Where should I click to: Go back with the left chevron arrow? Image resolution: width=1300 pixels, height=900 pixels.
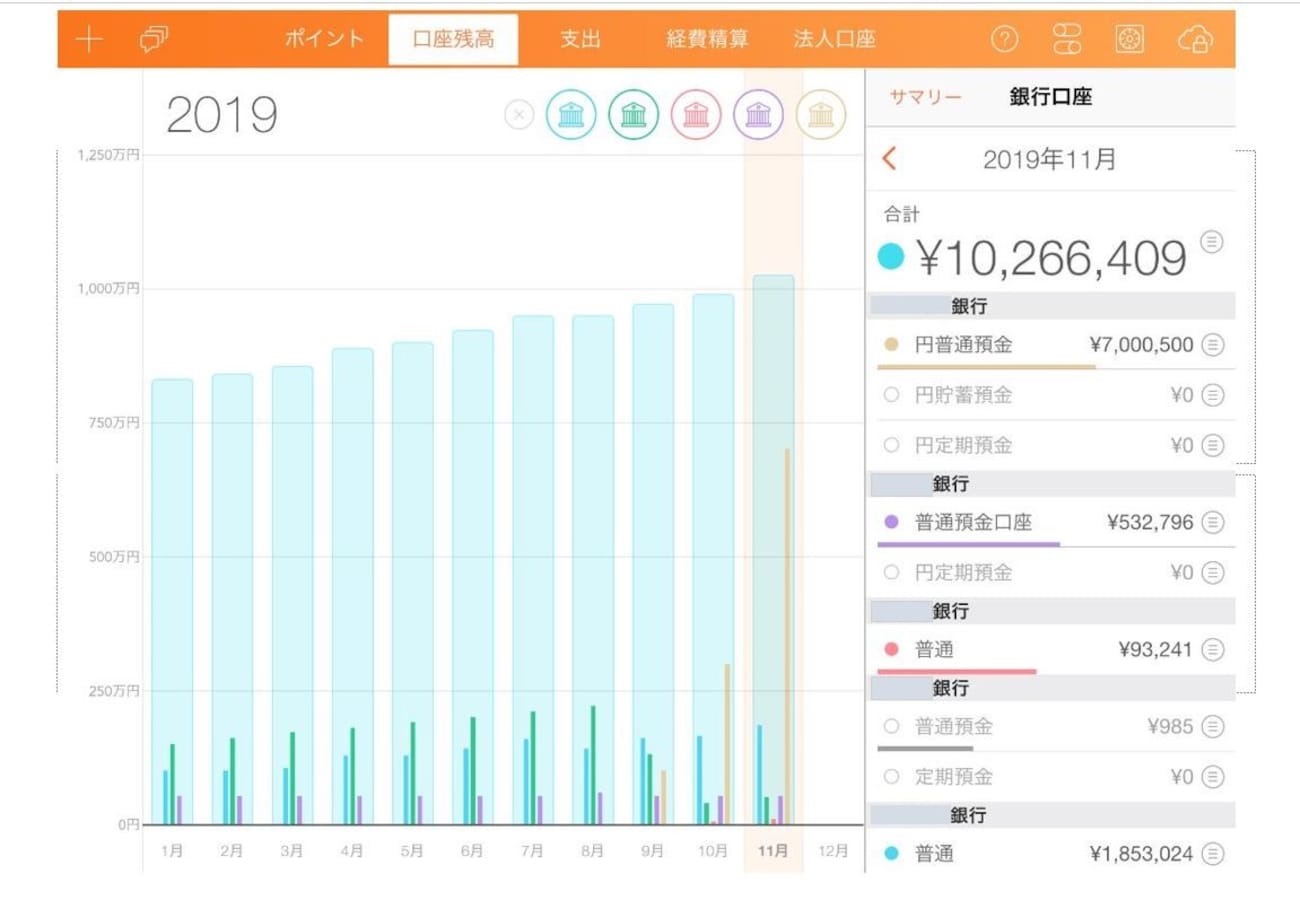pos(889,158)
